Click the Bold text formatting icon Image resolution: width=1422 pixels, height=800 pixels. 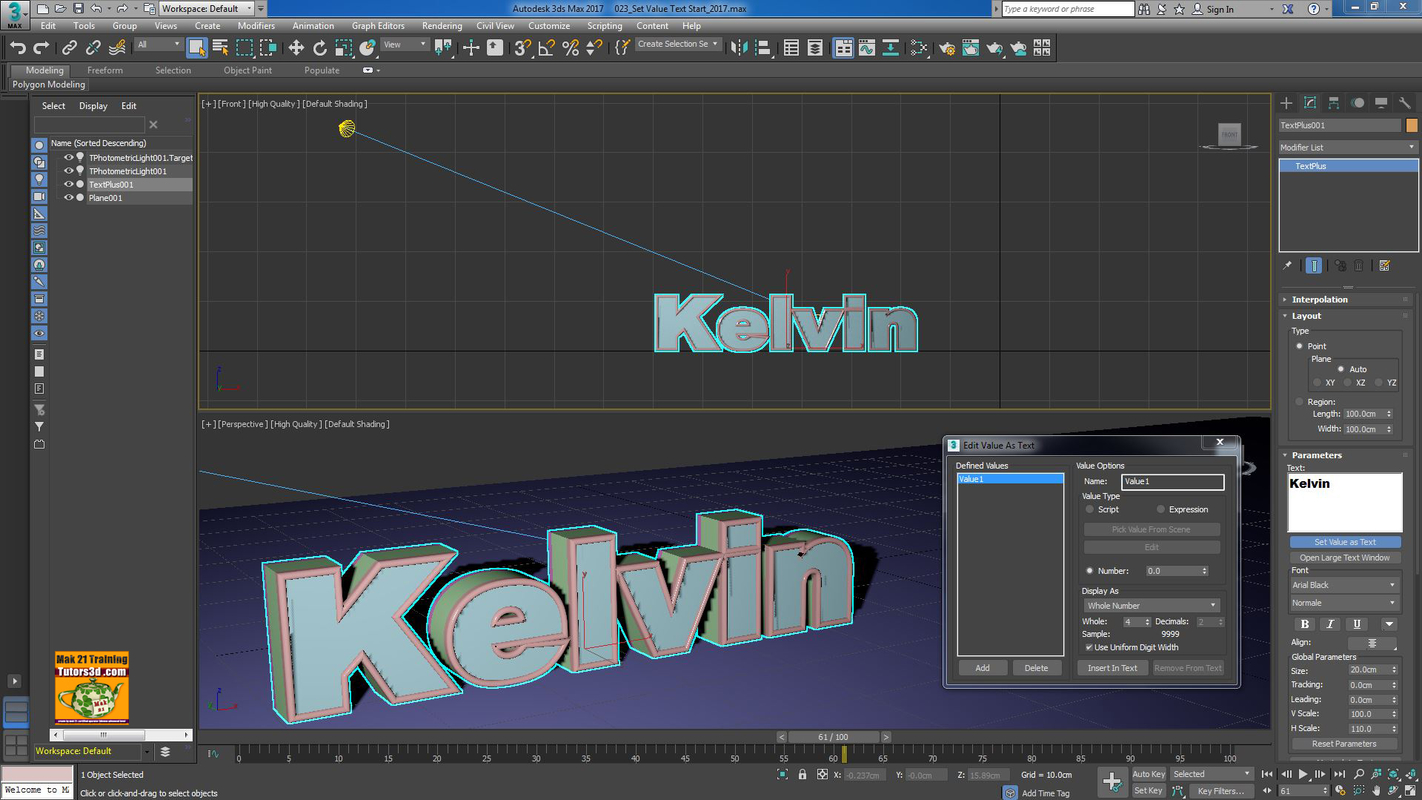(x=1304, y=624)
